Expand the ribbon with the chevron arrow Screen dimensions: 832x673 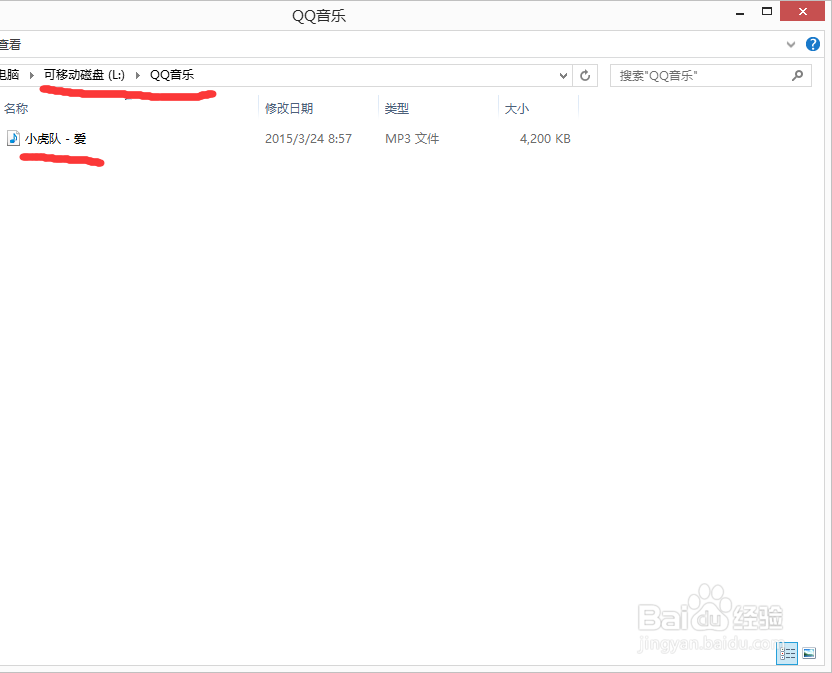click(791, 45)
